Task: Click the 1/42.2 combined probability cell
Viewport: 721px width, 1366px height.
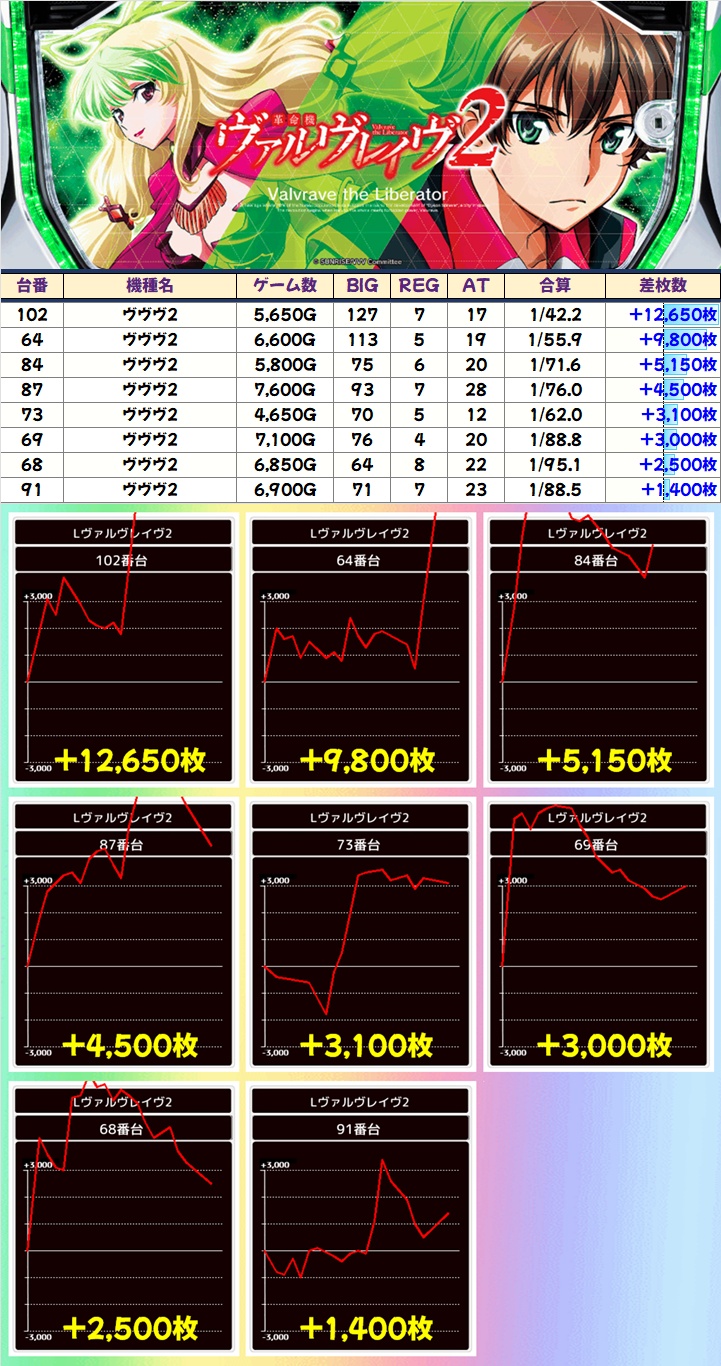Action: click(x=554, y=315)
